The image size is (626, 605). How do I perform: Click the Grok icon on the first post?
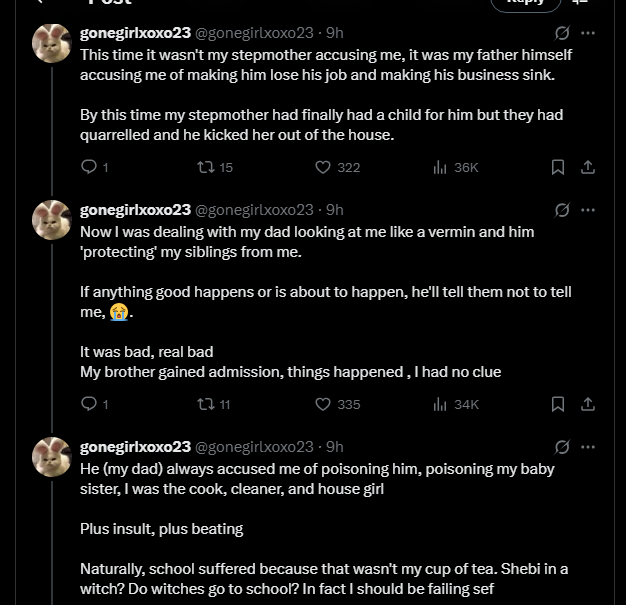click(562, 32)
